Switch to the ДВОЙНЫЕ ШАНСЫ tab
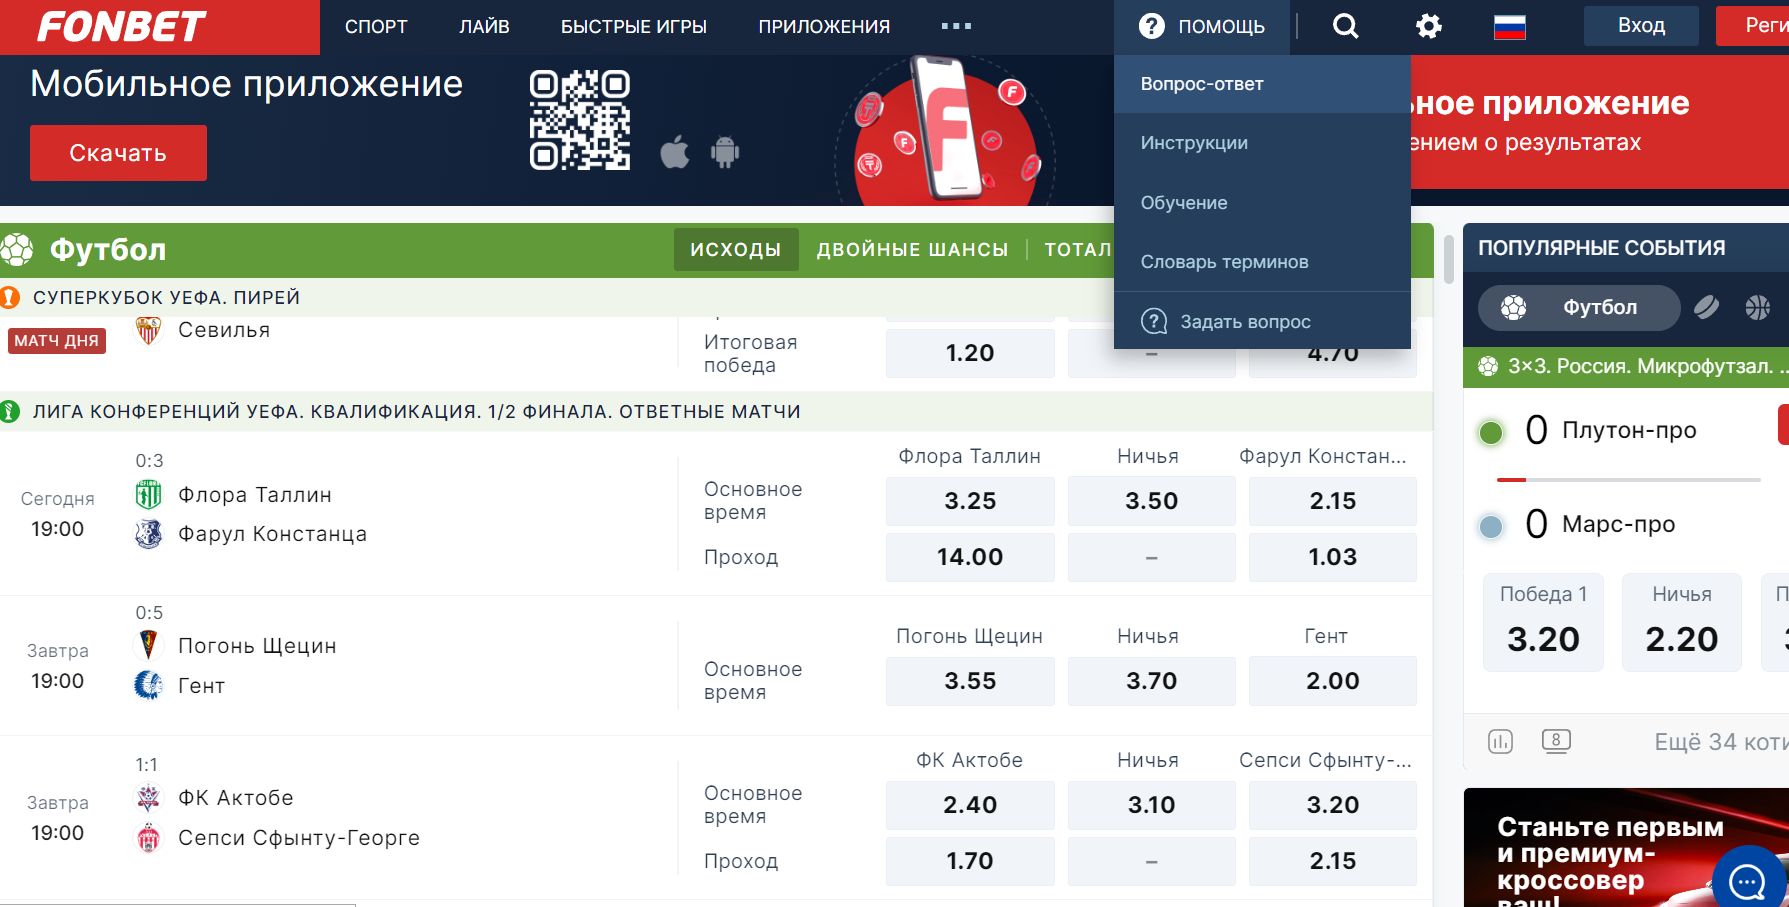 (x=912, y=250)
